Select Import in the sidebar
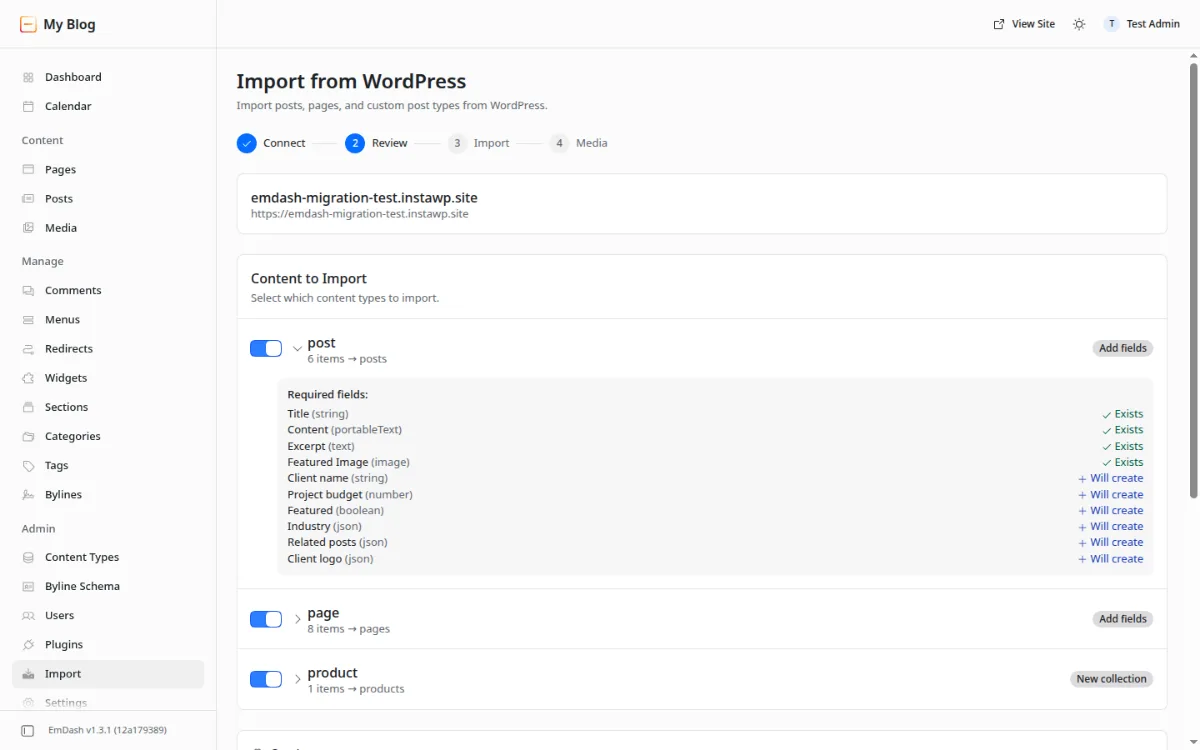Image resolution: width=1200 pixels, height=750 pixels. (108, 674)
